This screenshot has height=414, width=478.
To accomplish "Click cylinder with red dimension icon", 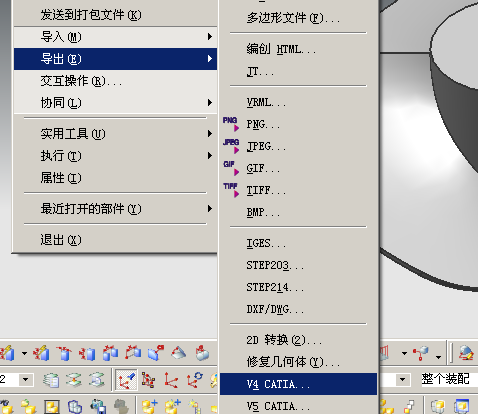I will coord(202,353).
